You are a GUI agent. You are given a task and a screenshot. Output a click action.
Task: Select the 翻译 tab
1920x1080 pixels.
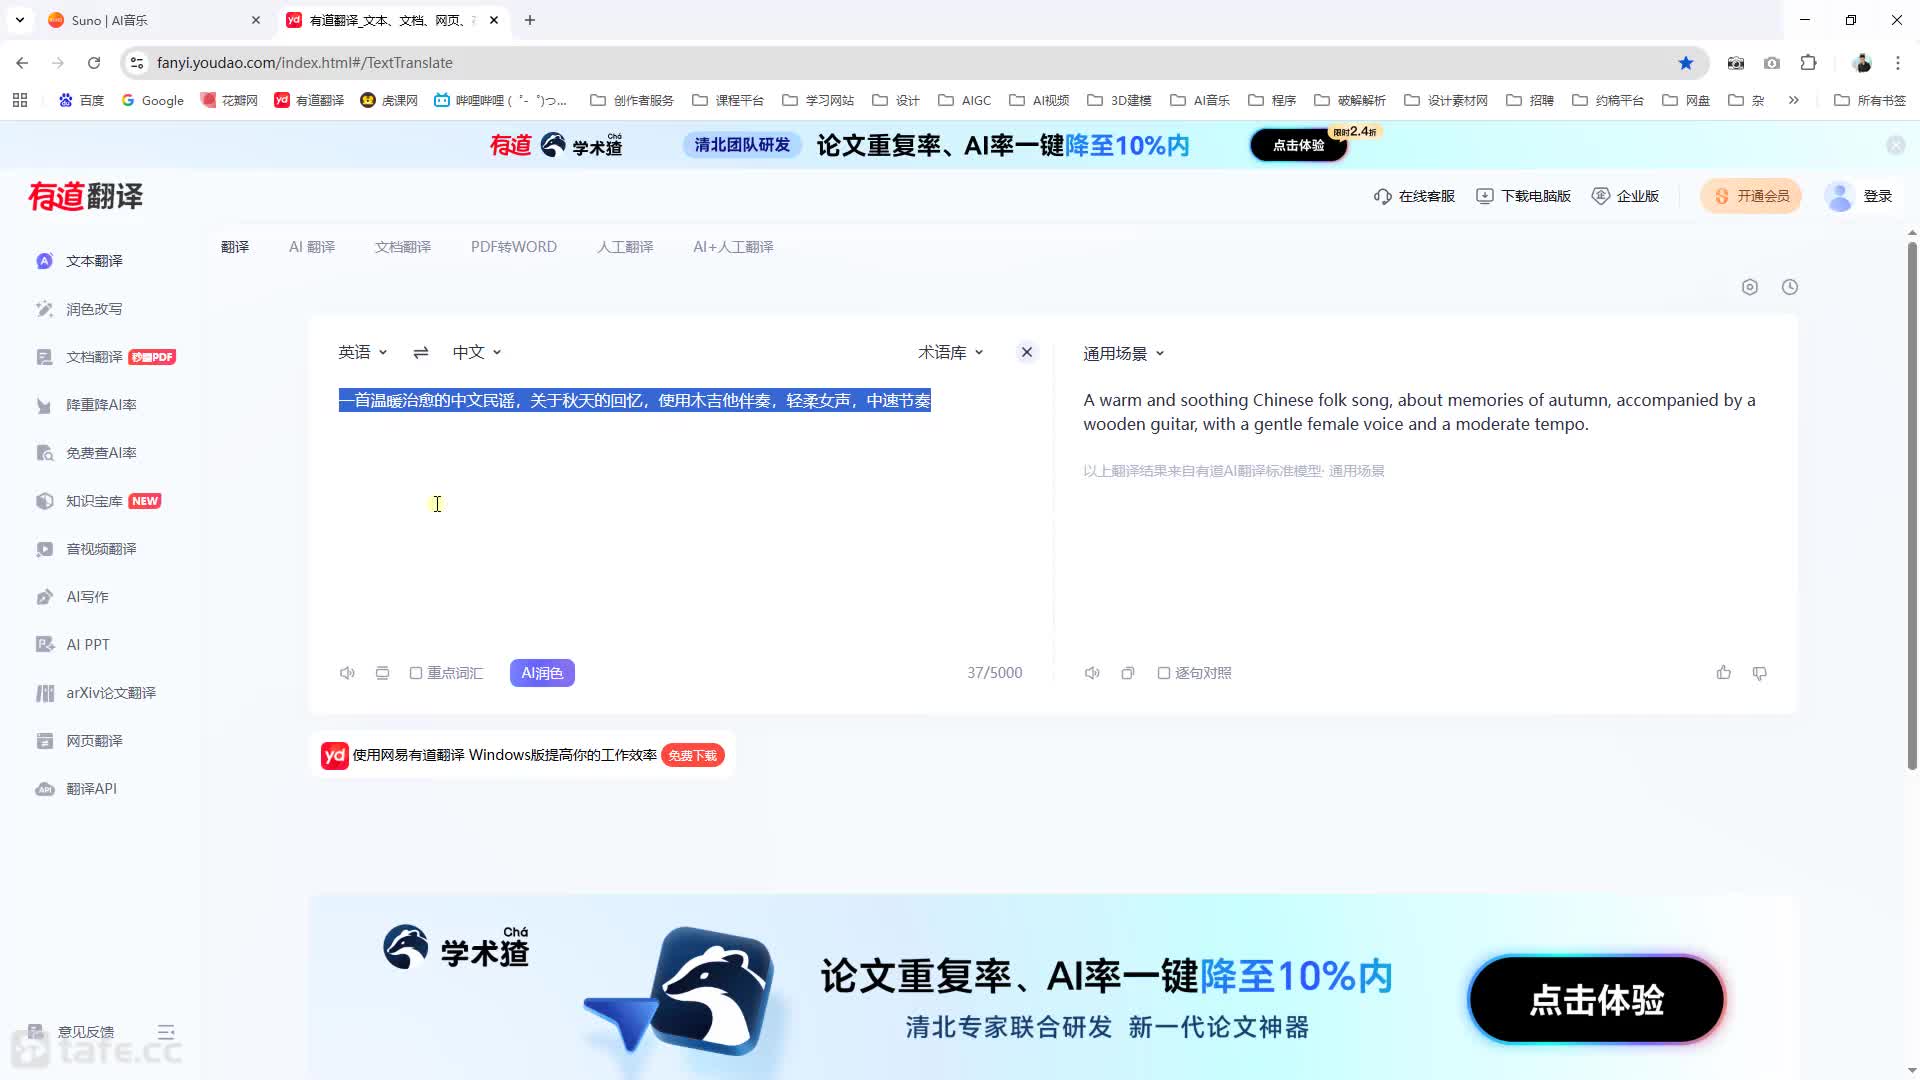tap(235, 247)
